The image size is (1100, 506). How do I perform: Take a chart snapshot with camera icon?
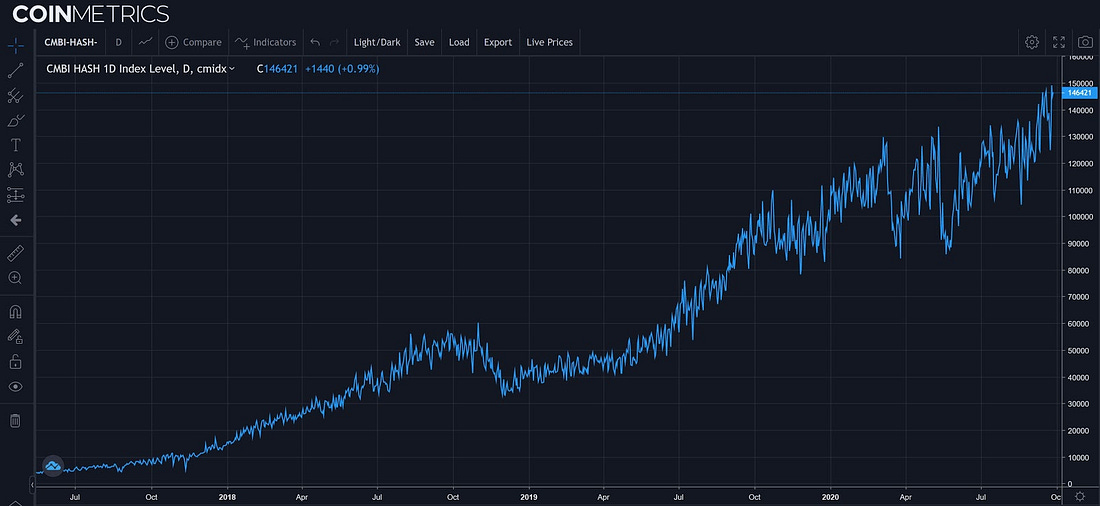[1085, 42]
